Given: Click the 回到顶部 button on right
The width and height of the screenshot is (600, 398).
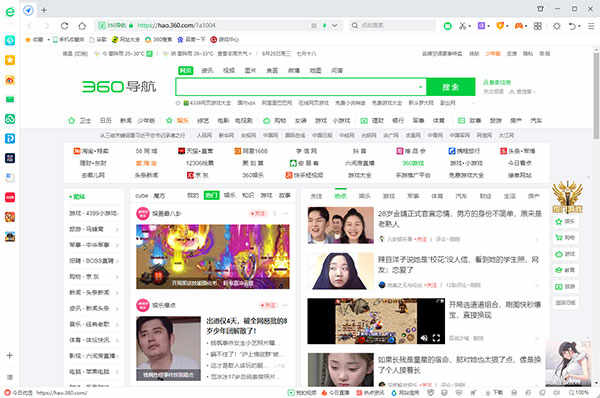Looking at the screenshot, I should point(566,302).
